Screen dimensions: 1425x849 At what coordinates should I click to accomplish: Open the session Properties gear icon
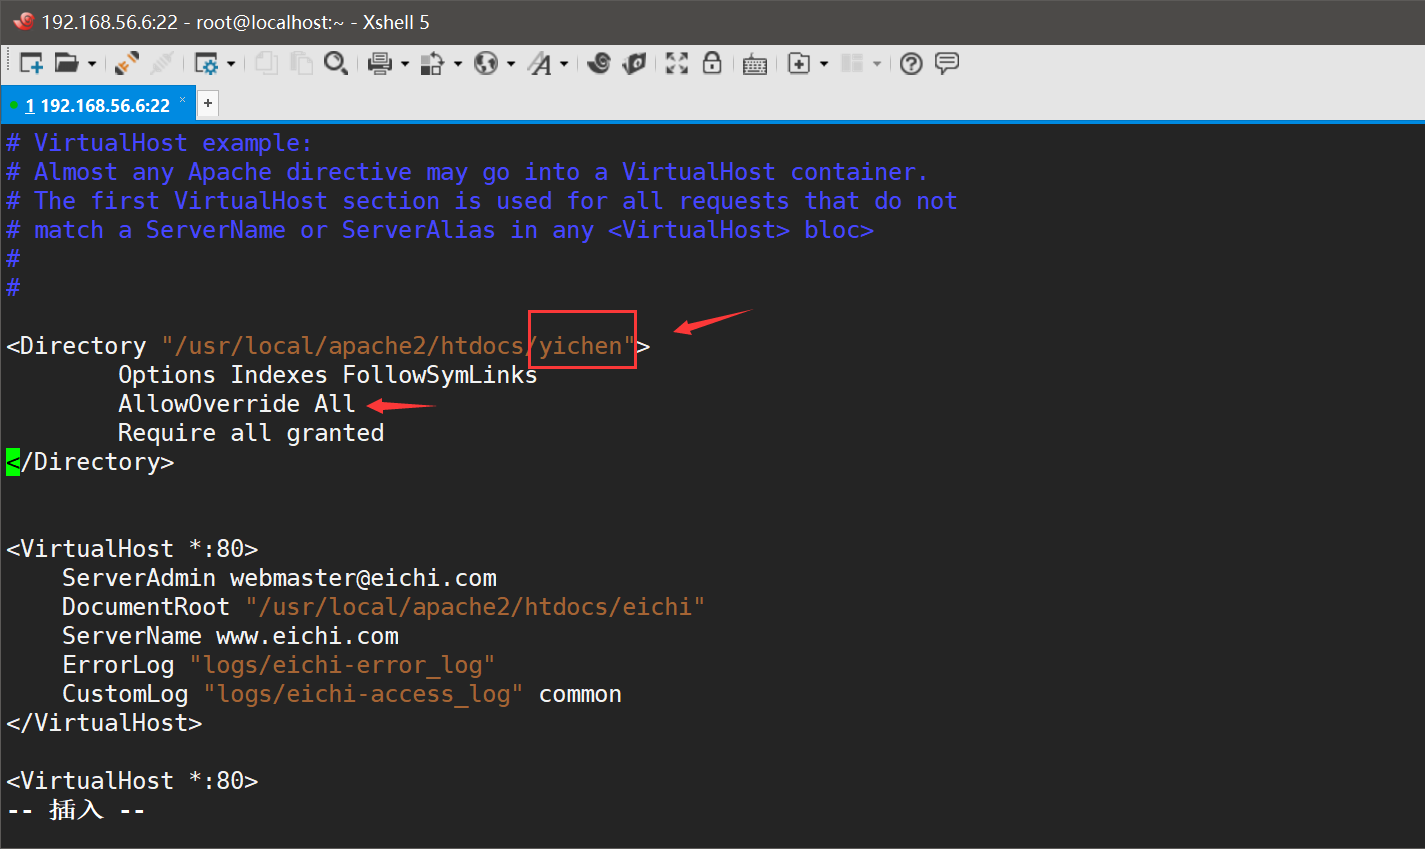coord(206,64)
